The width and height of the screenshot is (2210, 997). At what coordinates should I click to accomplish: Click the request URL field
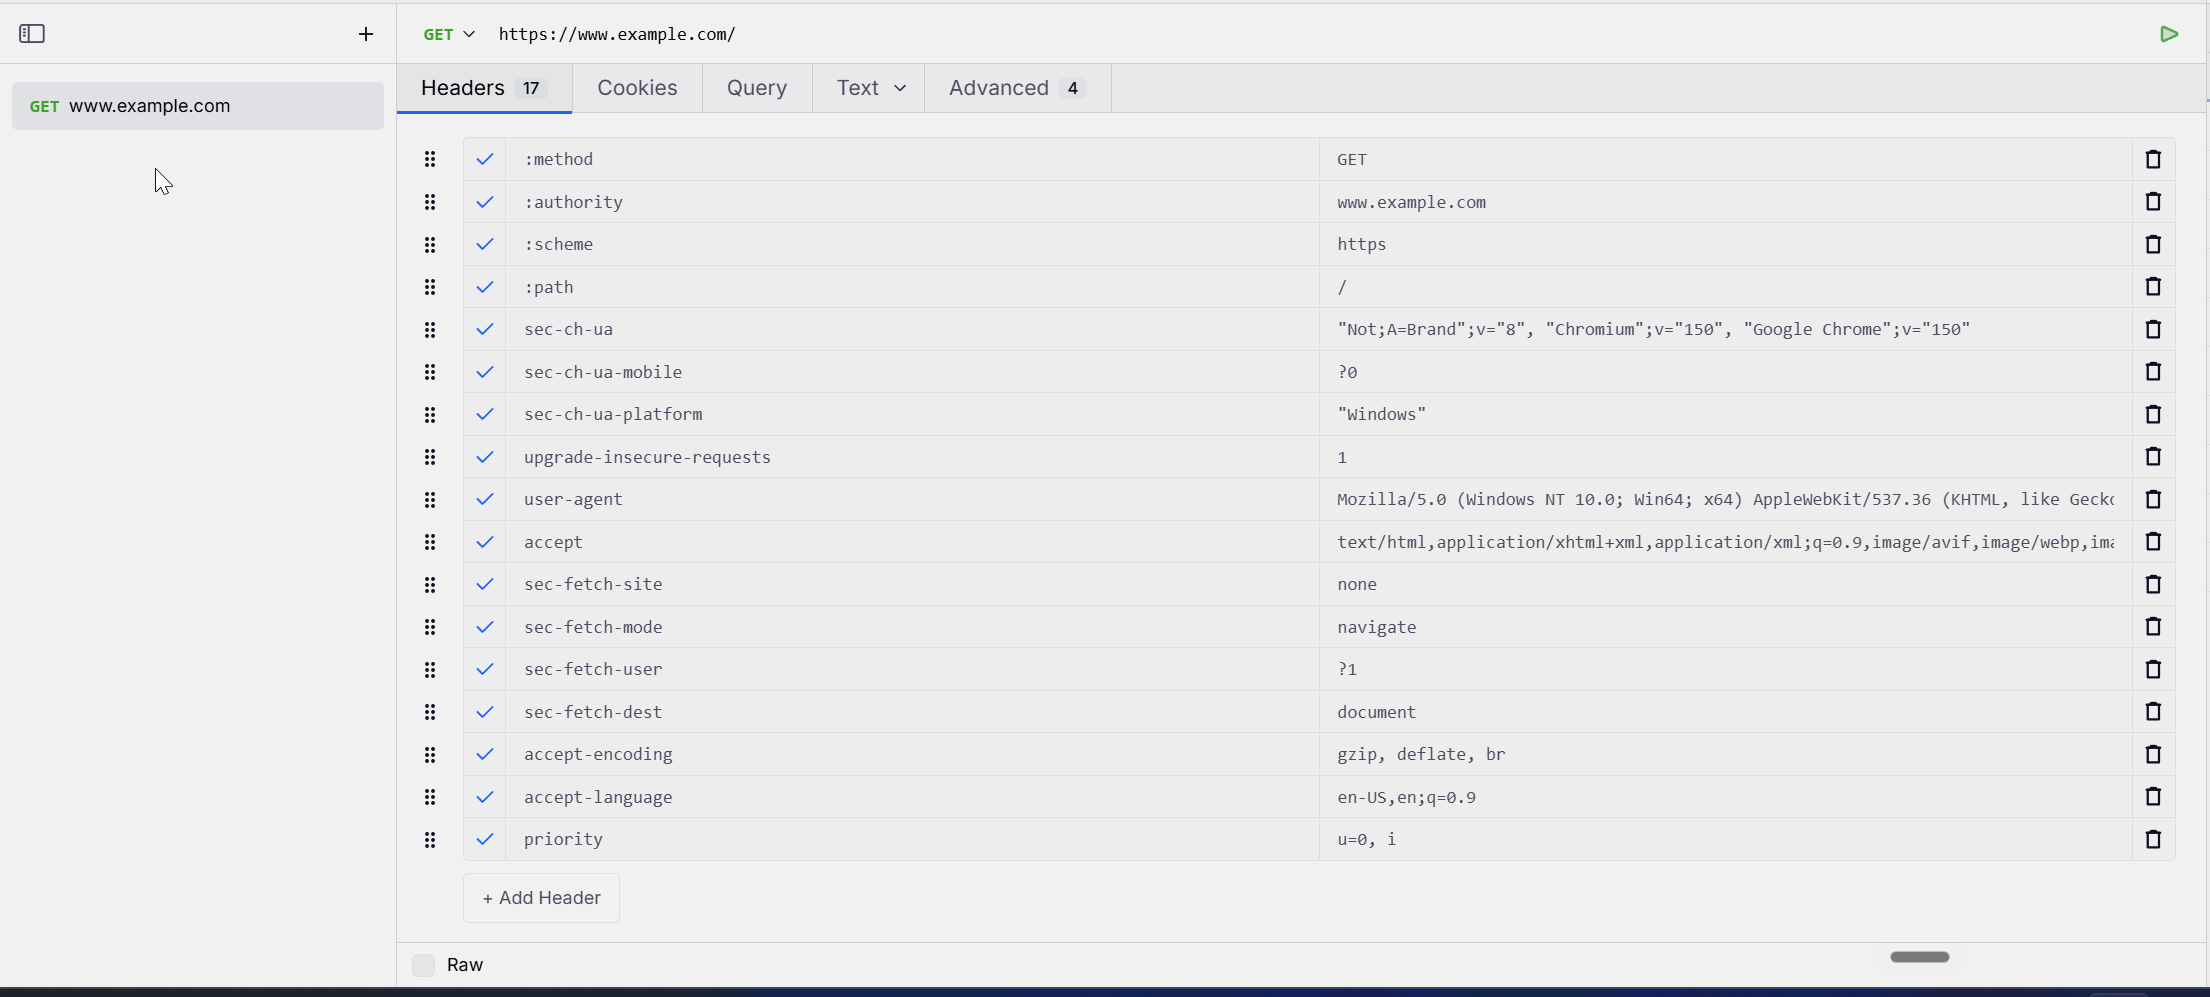click(1320, 34)
